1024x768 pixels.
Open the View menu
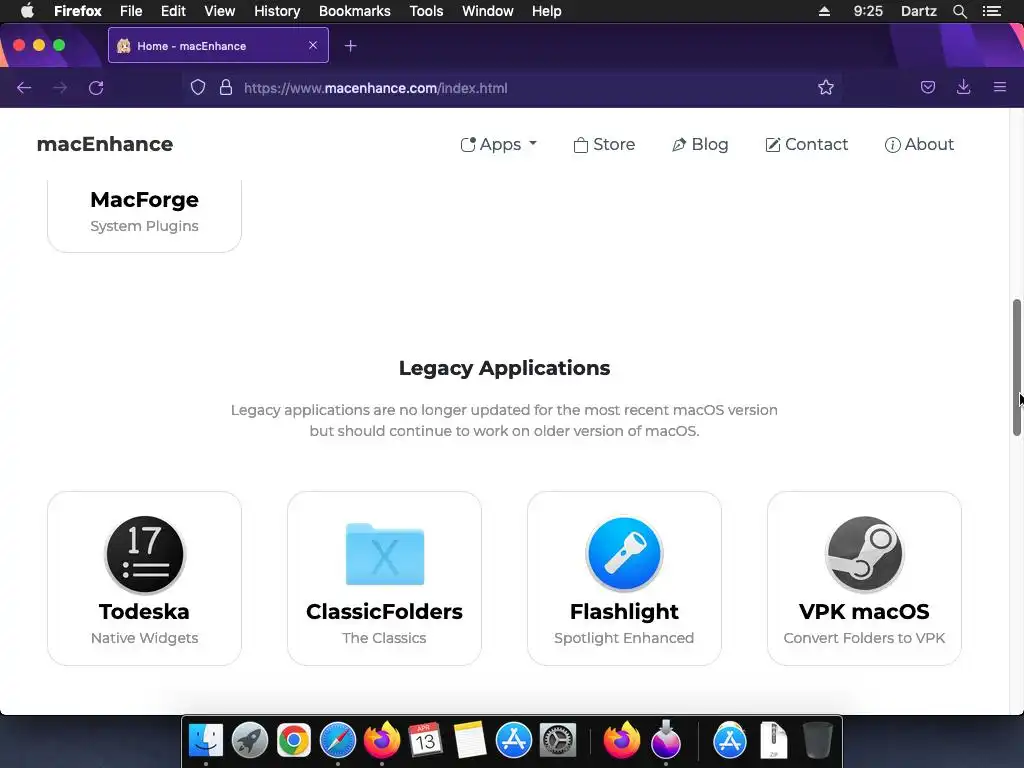point(219,11)
